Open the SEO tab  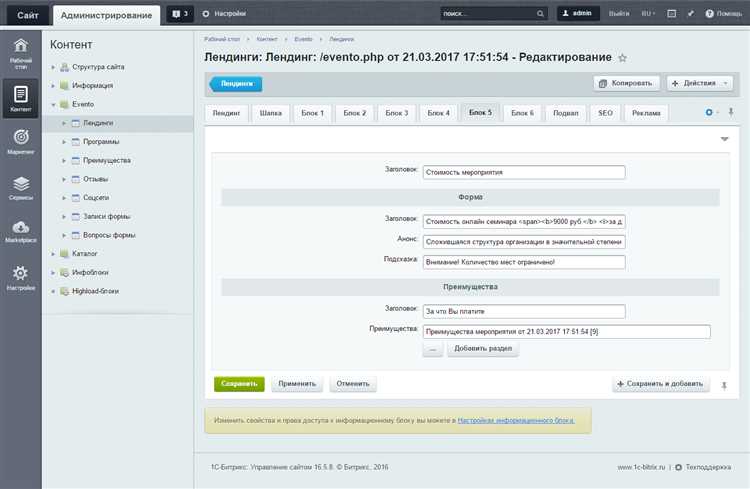coord(605,113)
